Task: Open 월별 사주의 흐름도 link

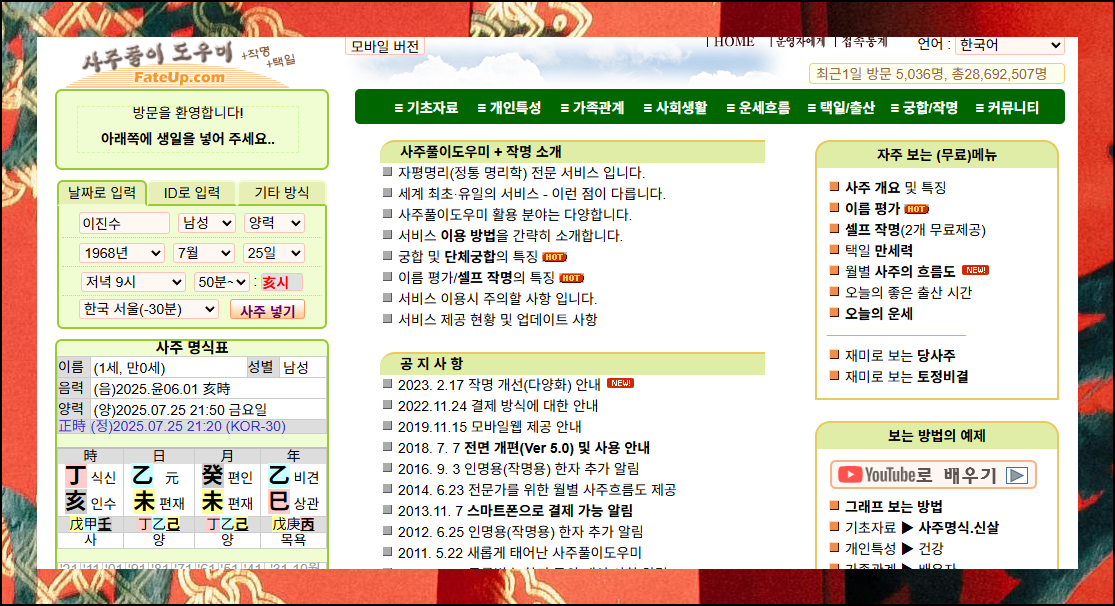Action: (900, 272)
